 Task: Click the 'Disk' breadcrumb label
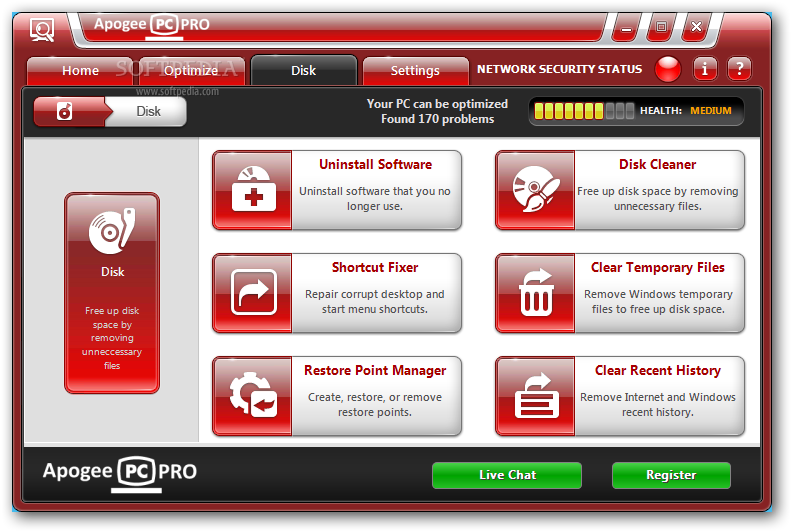pos(148,111)
